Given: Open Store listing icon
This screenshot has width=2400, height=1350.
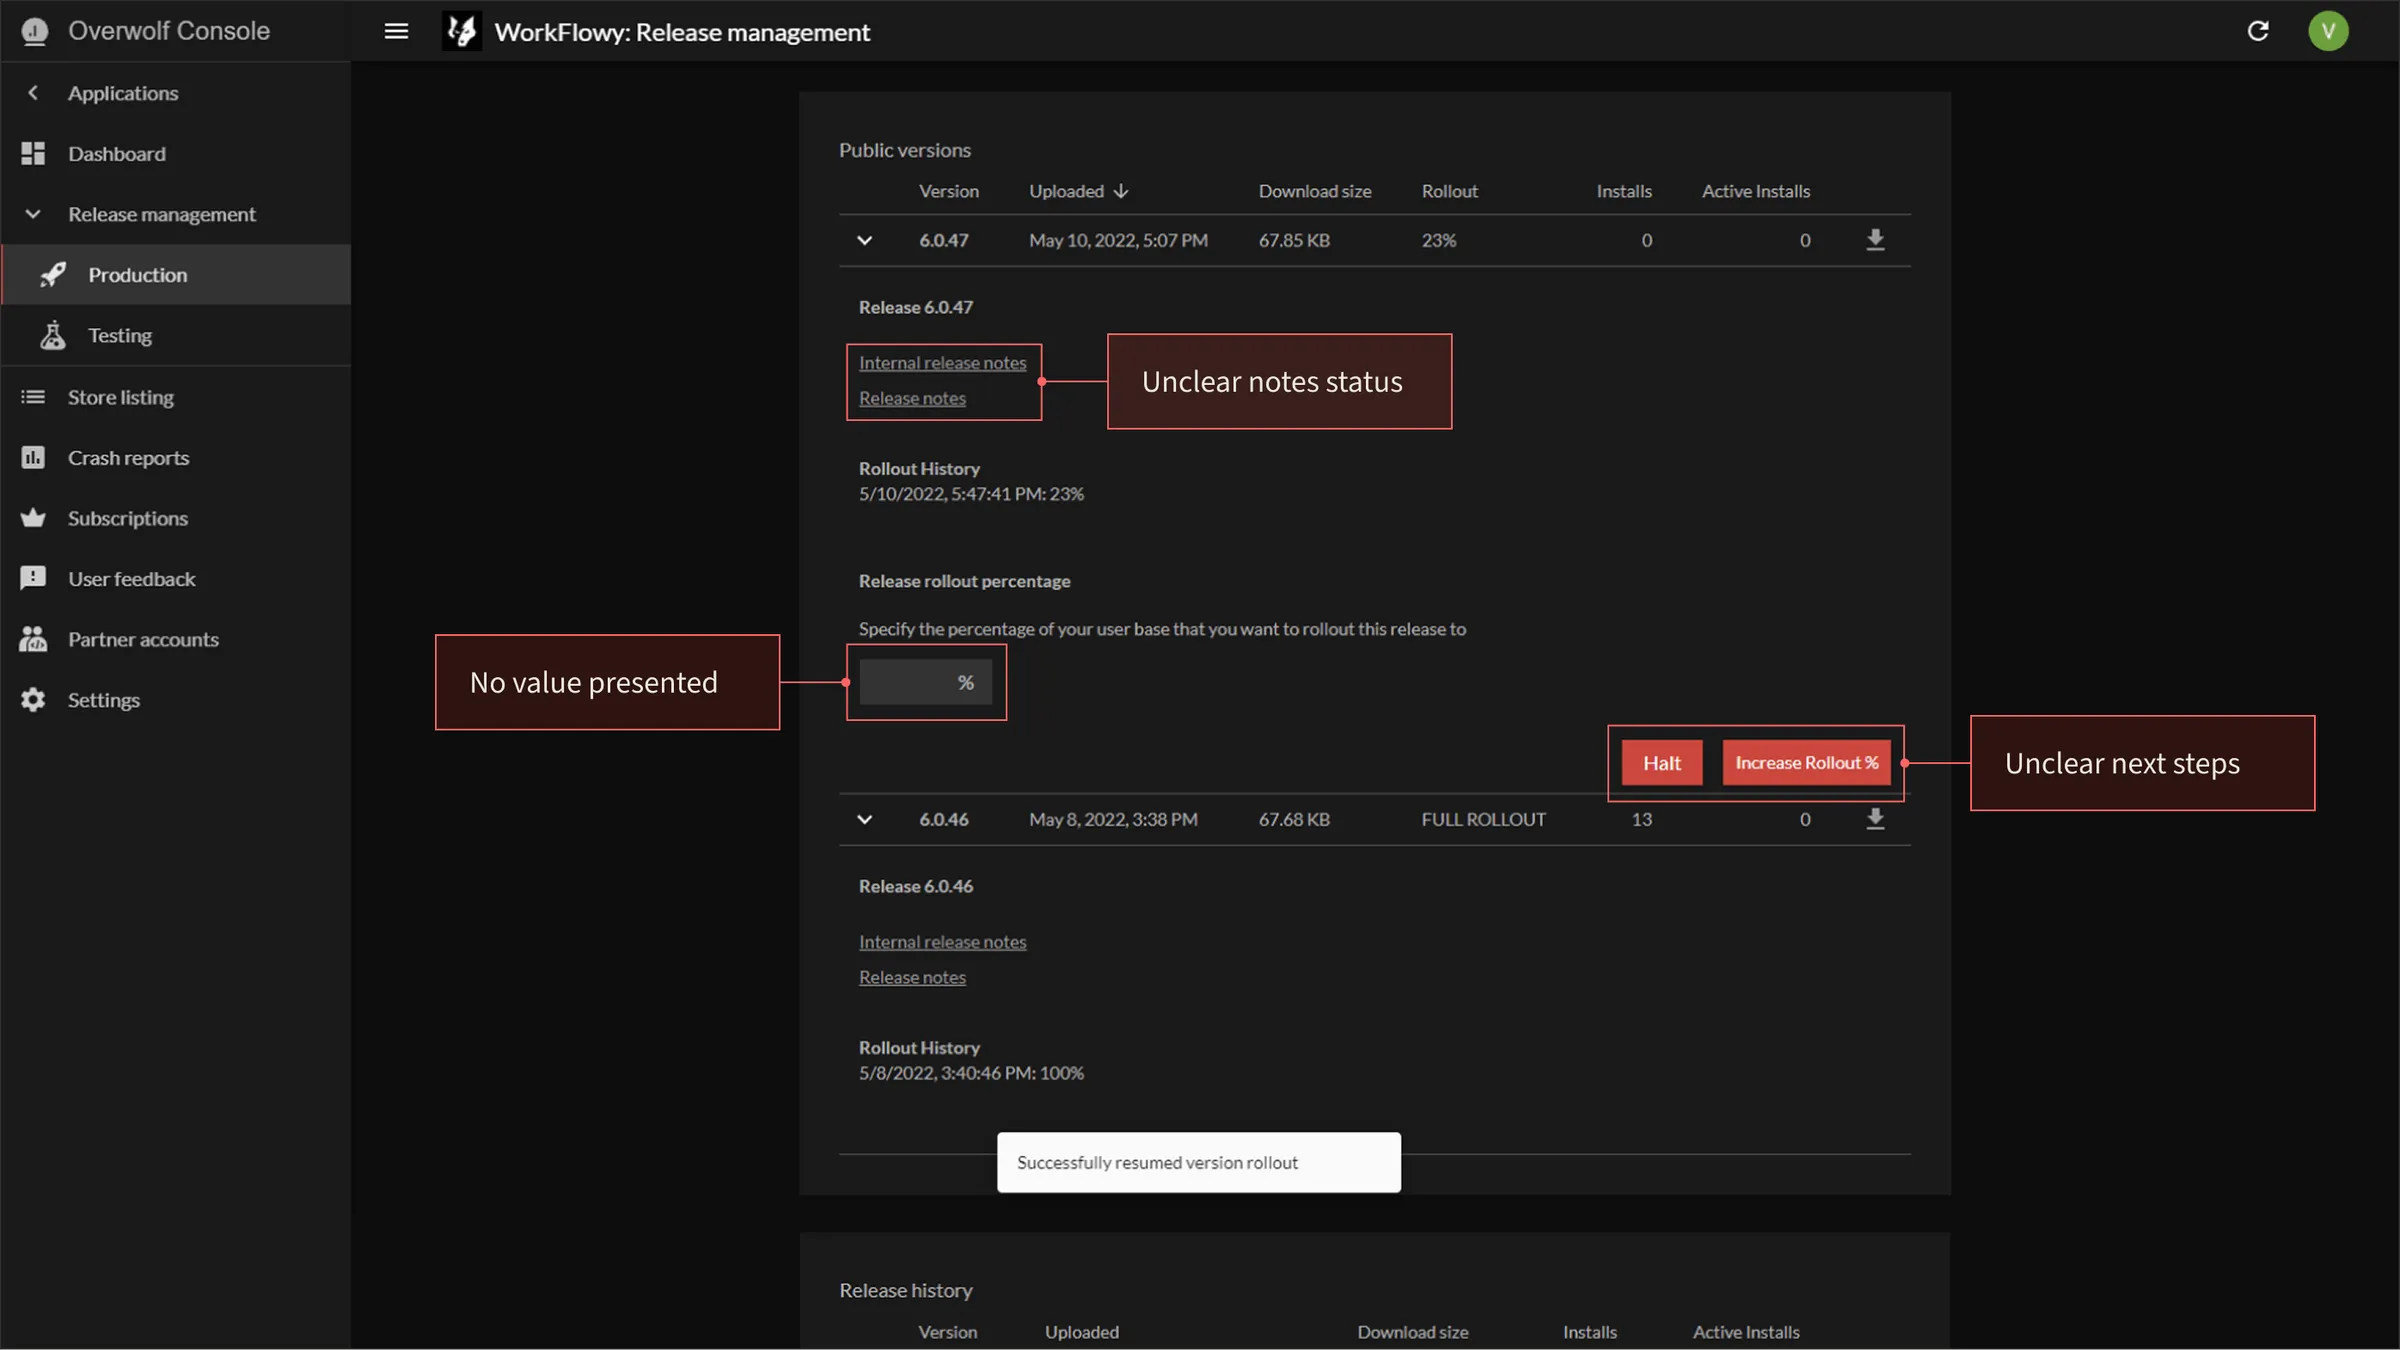Looking at the screenshot, I should (33, 397).
